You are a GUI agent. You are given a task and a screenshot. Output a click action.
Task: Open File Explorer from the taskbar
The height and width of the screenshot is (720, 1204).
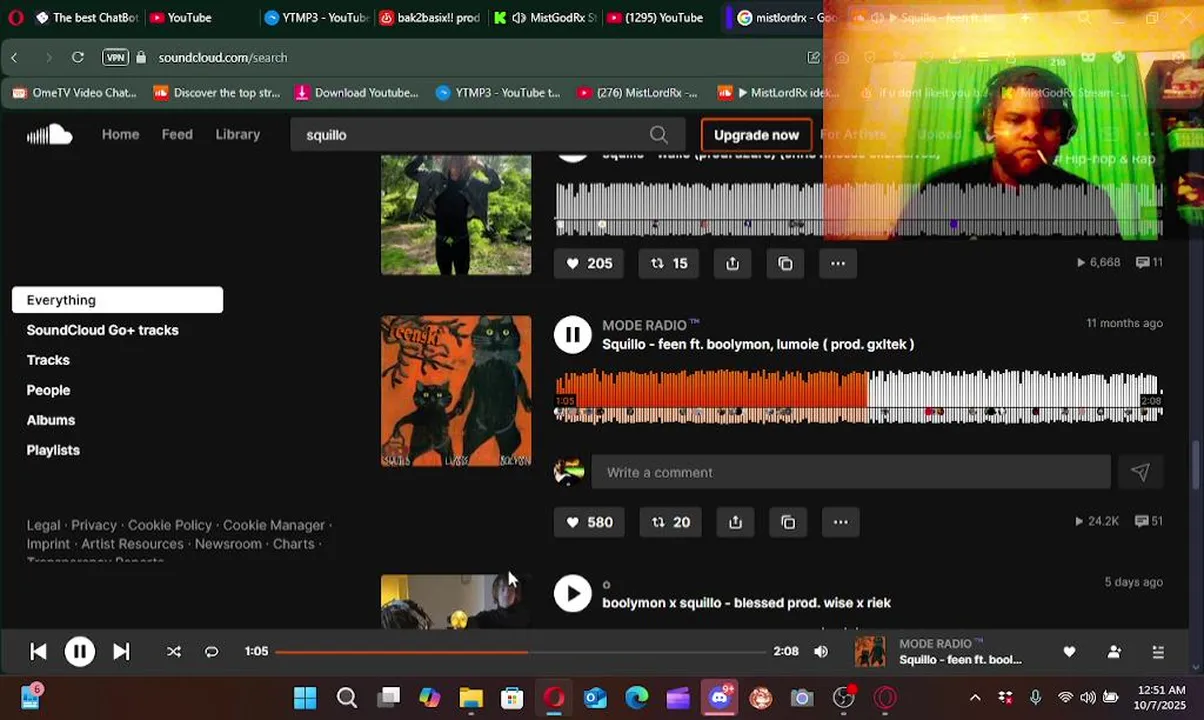pyautogui.click(x=471, y=698)
